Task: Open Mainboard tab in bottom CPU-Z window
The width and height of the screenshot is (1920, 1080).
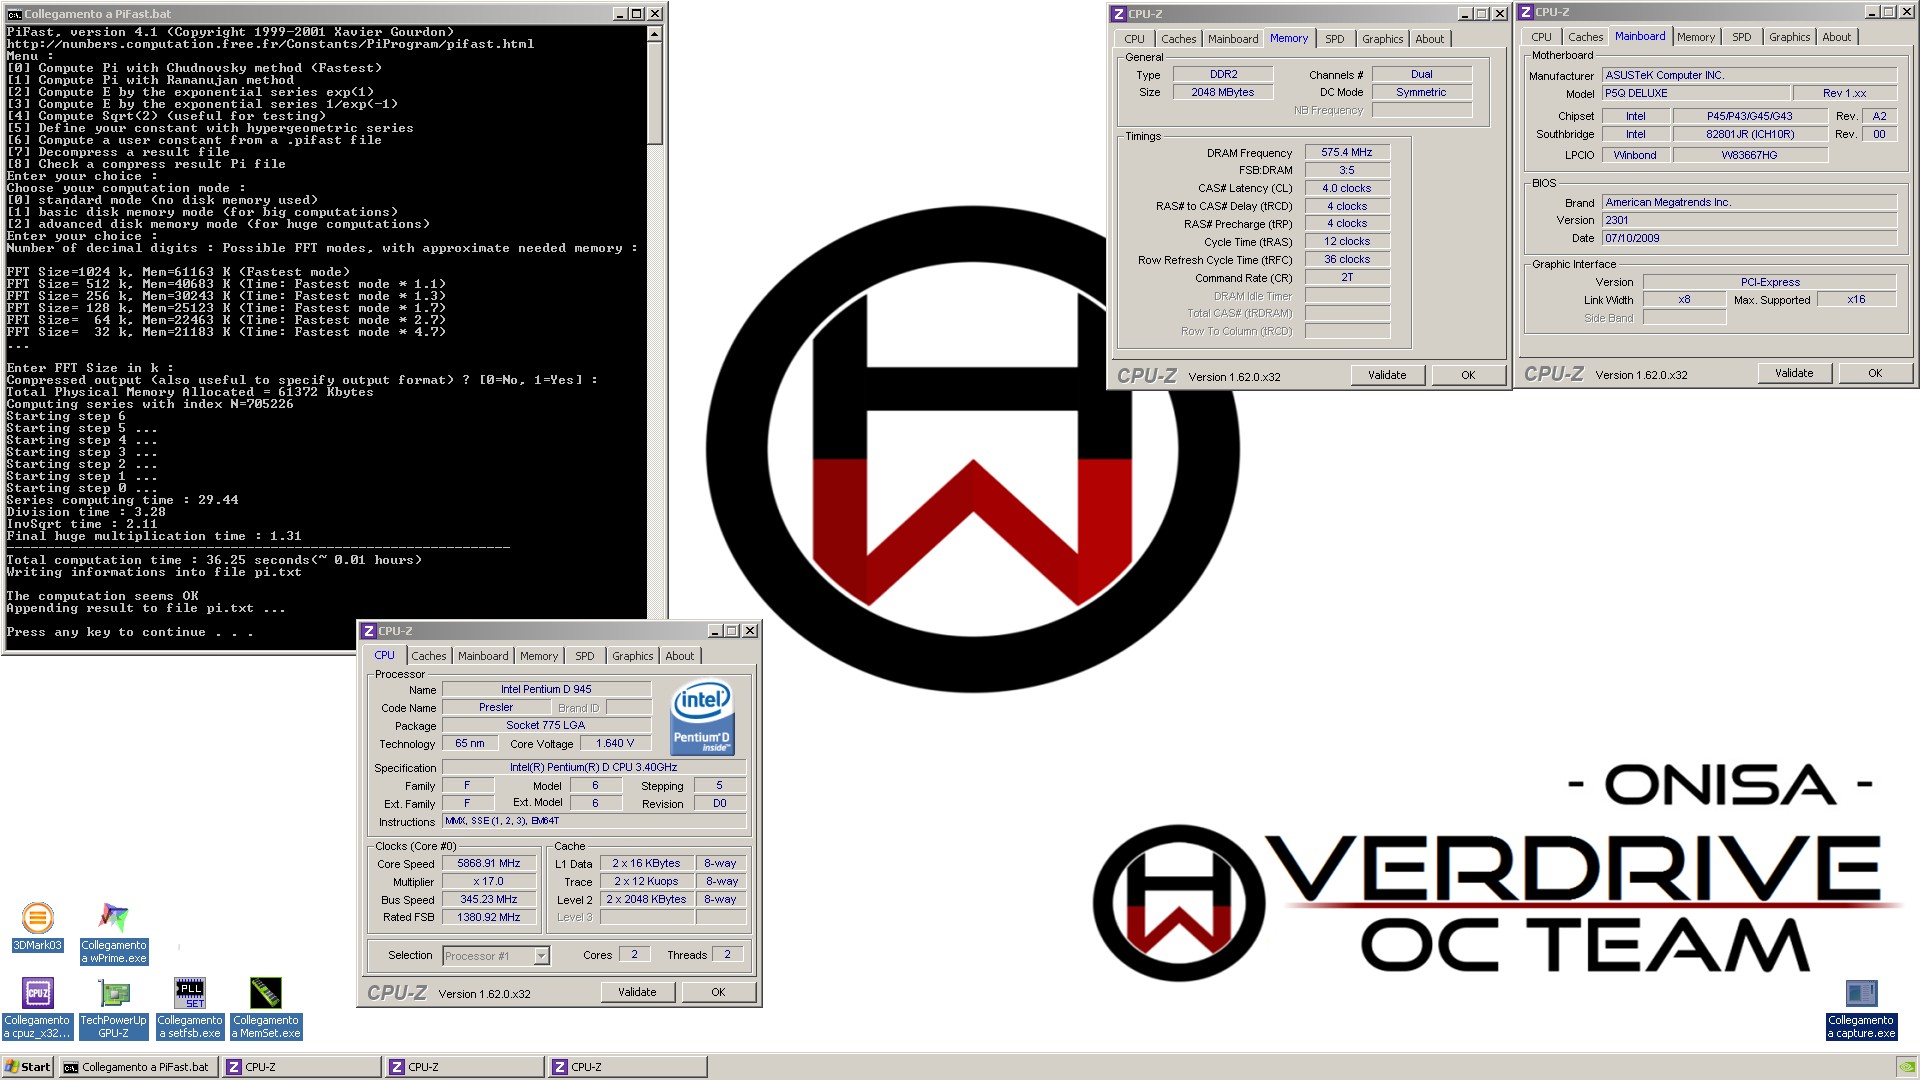Action: [483, 656]
